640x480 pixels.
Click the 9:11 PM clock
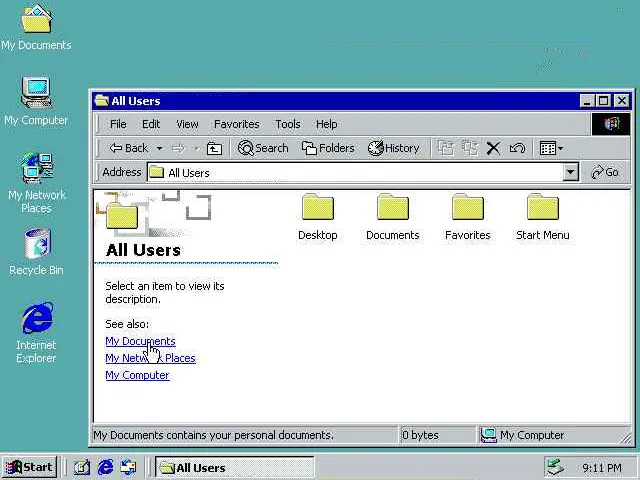[602, 468]
